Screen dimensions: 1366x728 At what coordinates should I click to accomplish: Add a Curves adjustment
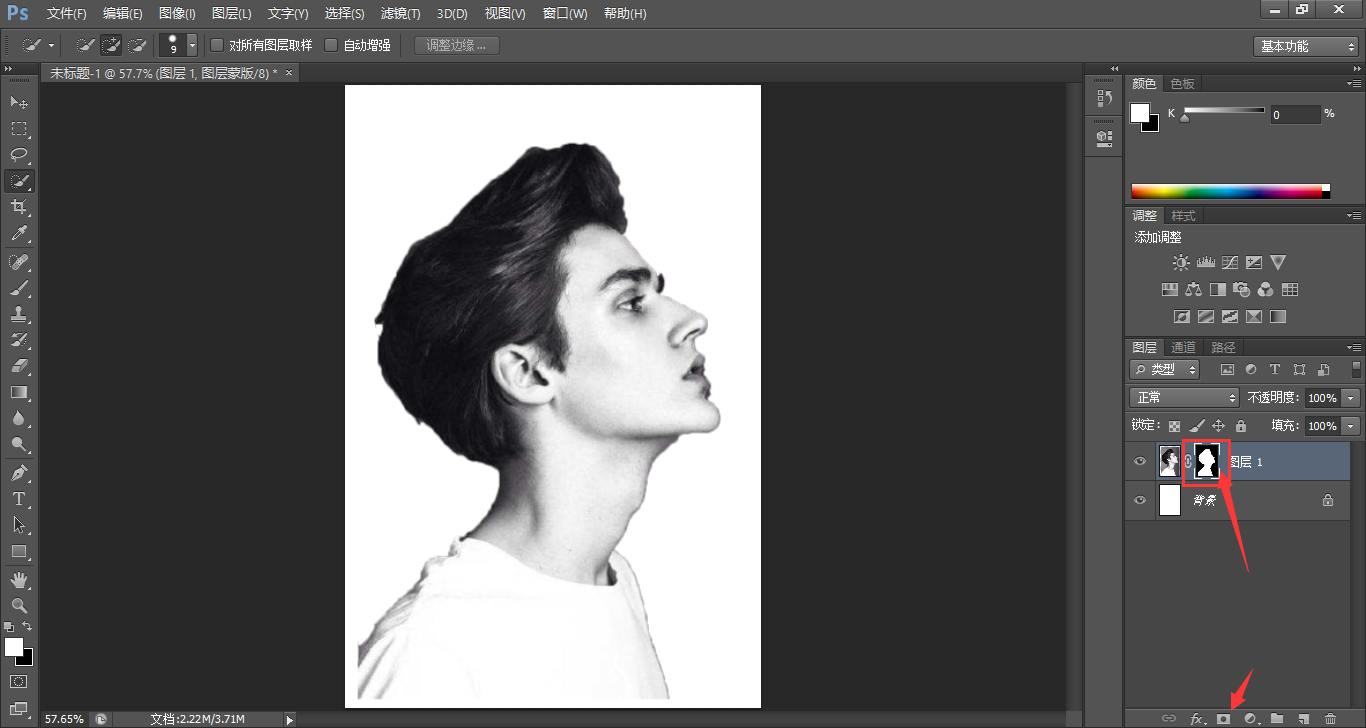point(1229,263)
